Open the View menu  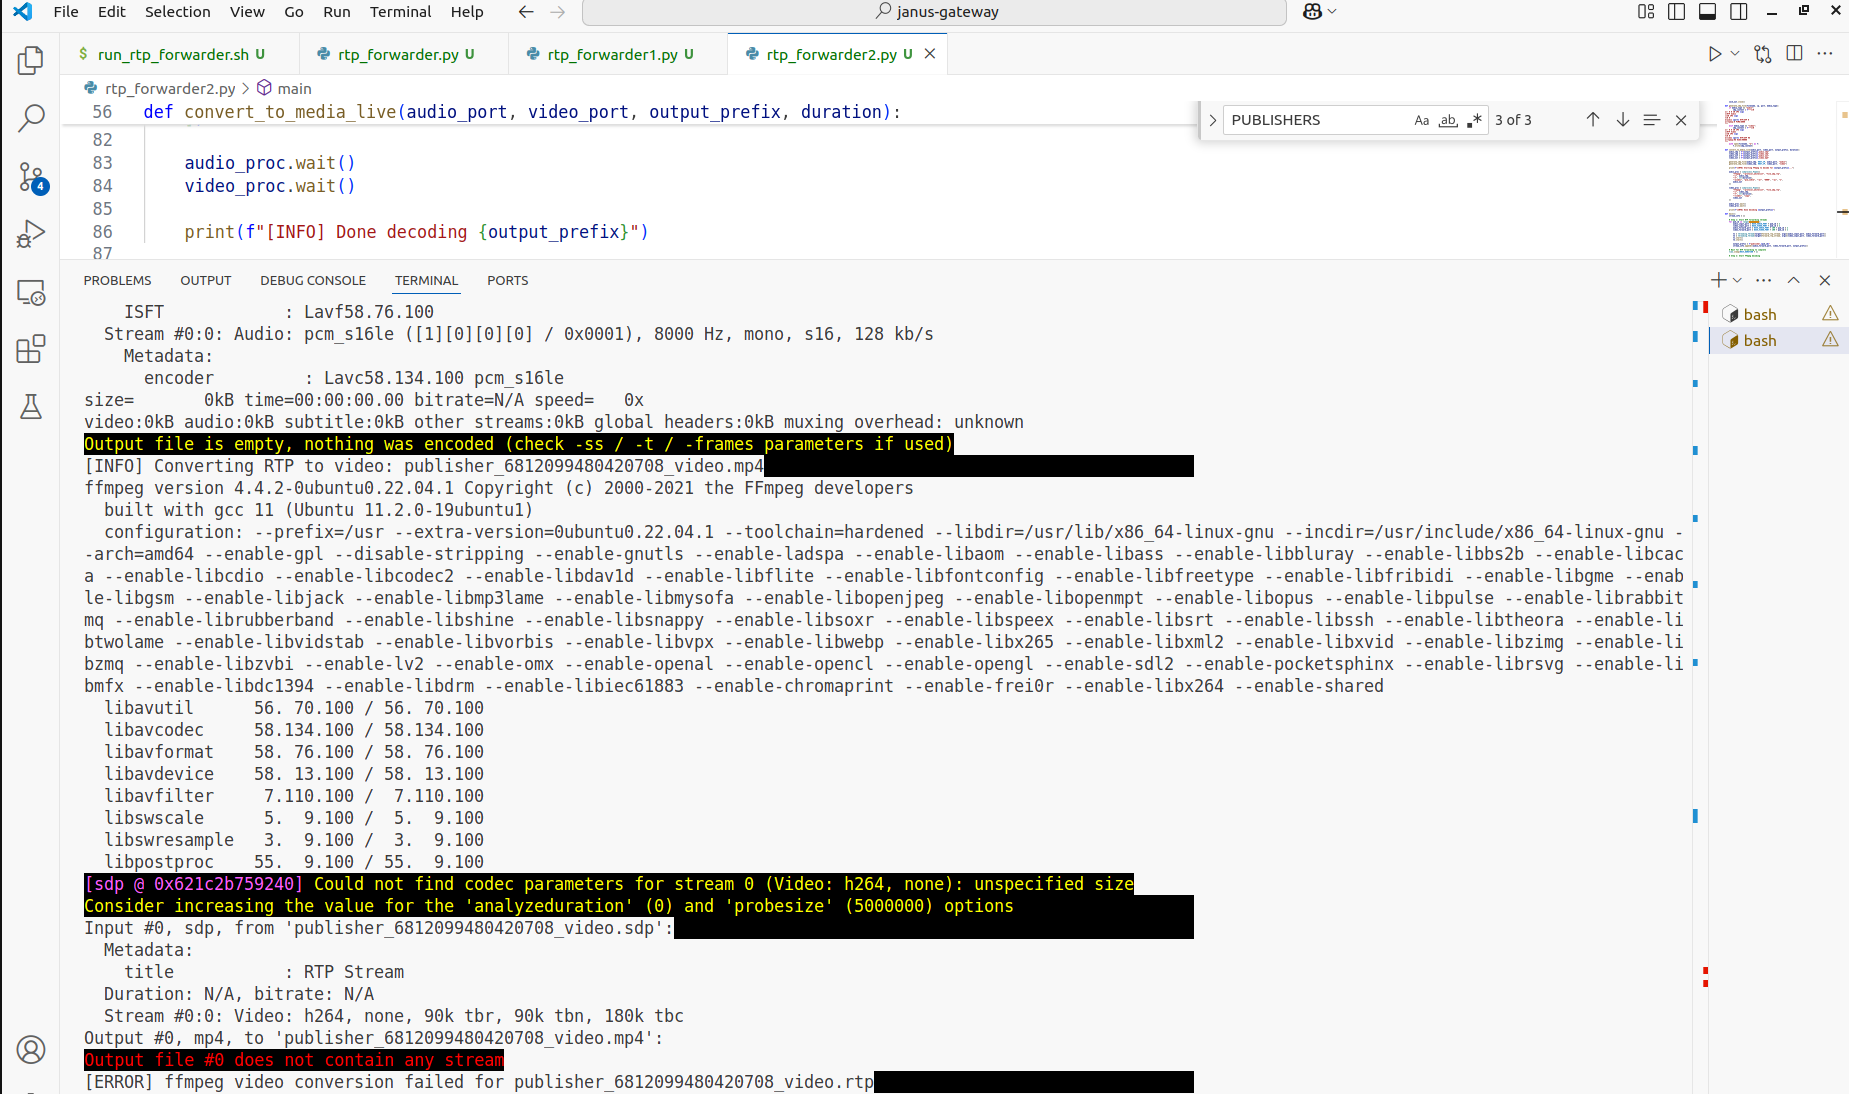pyautogui.click(x=247, y=12)
